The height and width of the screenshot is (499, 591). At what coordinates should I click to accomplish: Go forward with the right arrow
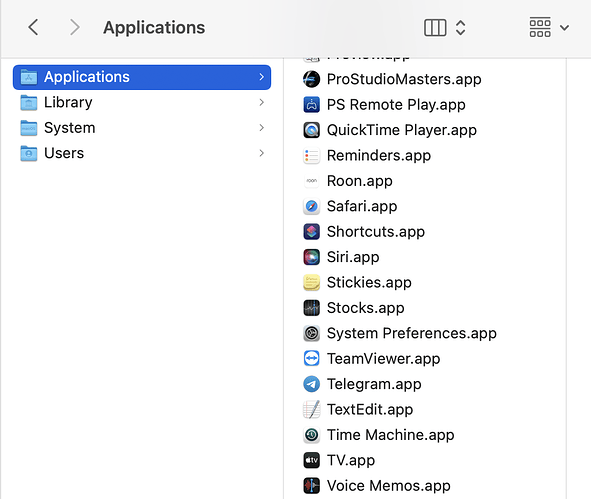(x=75, y=28)
